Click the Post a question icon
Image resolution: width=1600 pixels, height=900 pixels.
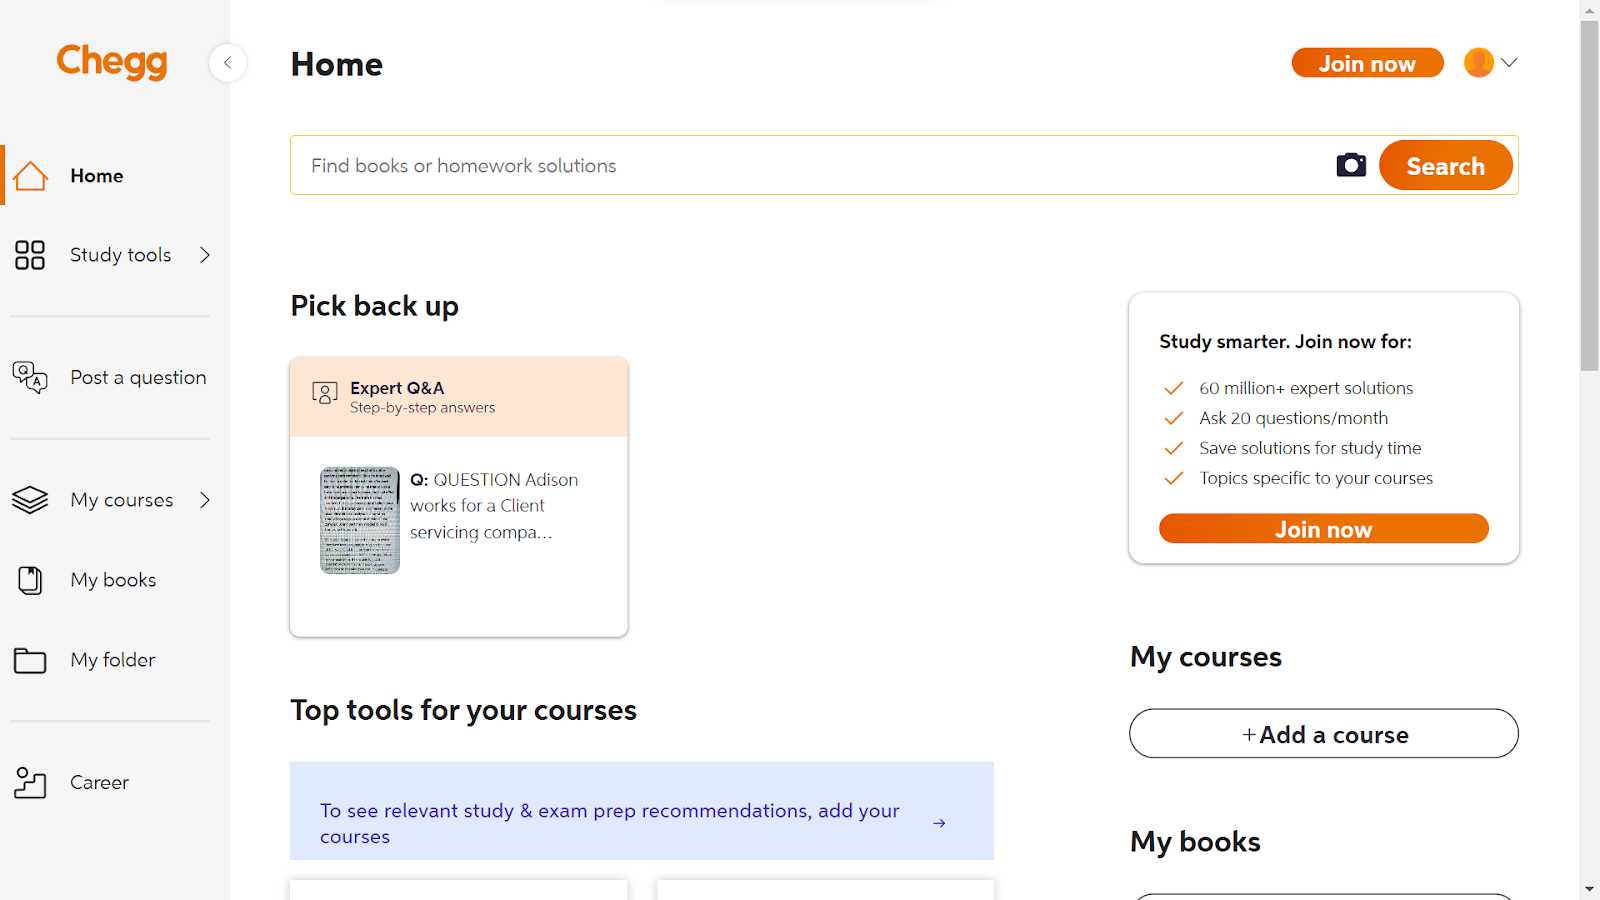pyautogui.click(x=30, y=377)
